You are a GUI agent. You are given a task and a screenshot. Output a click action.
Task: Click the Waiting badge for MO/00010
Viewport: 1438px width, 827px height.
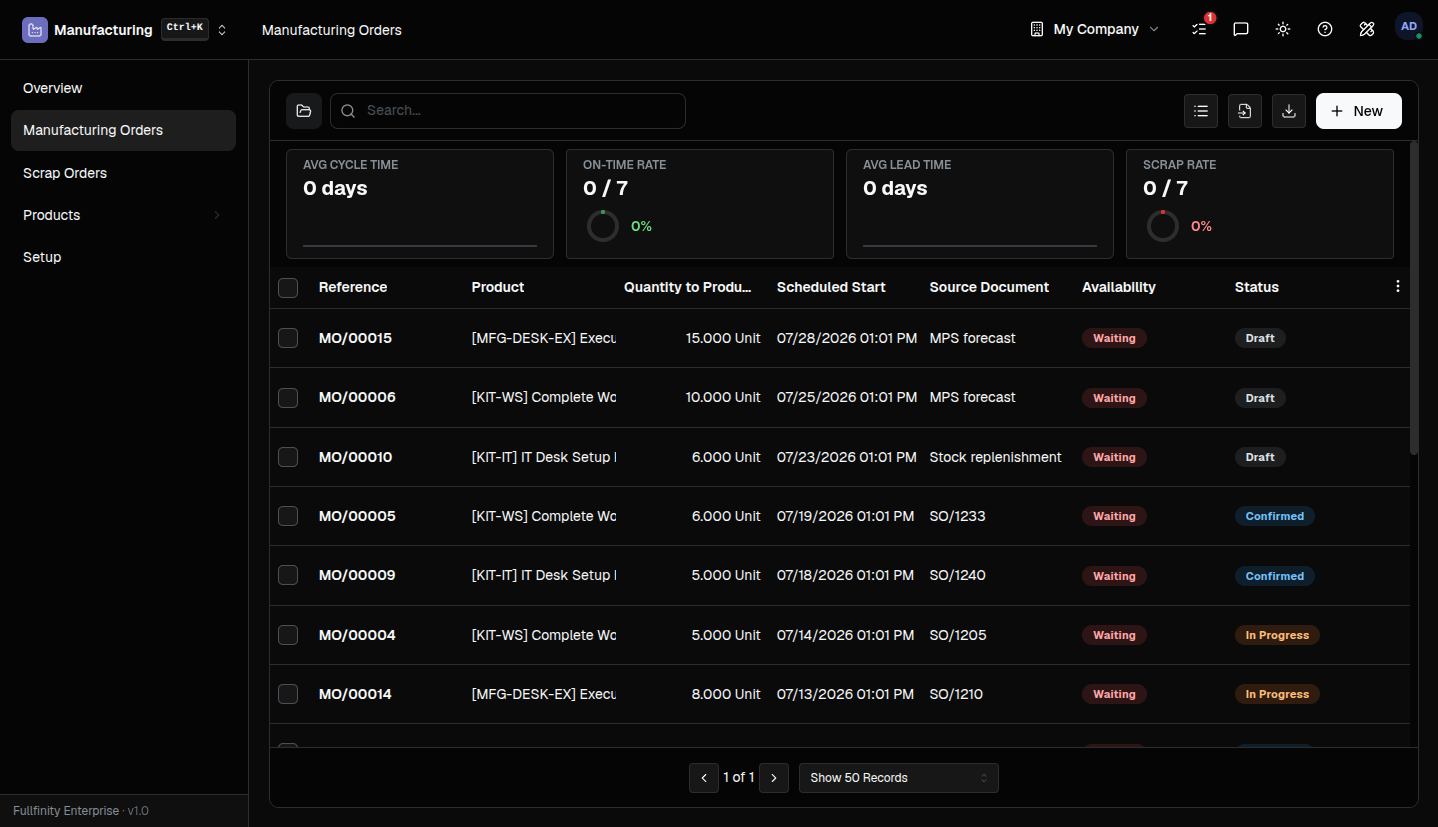tap(1114, 457)
